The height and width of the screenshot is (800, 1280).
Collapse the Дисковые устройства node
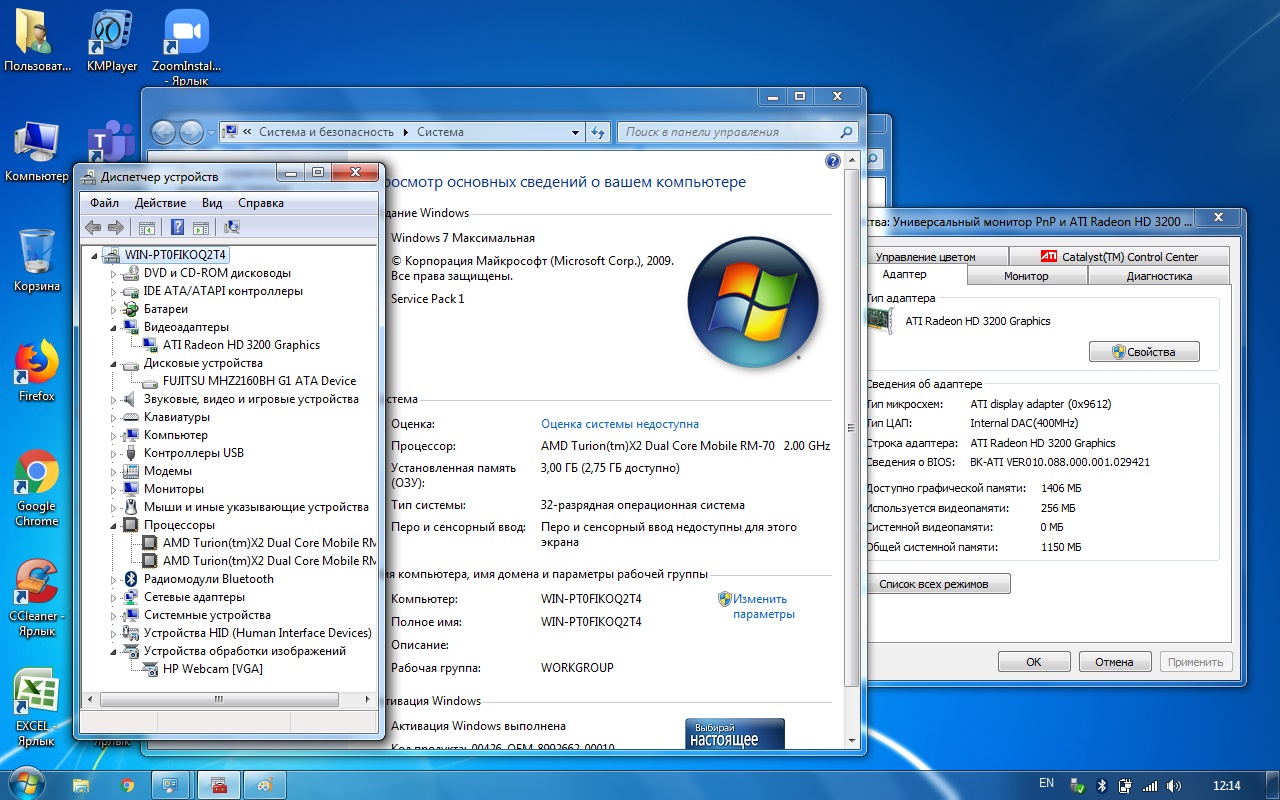pos(113,363)
